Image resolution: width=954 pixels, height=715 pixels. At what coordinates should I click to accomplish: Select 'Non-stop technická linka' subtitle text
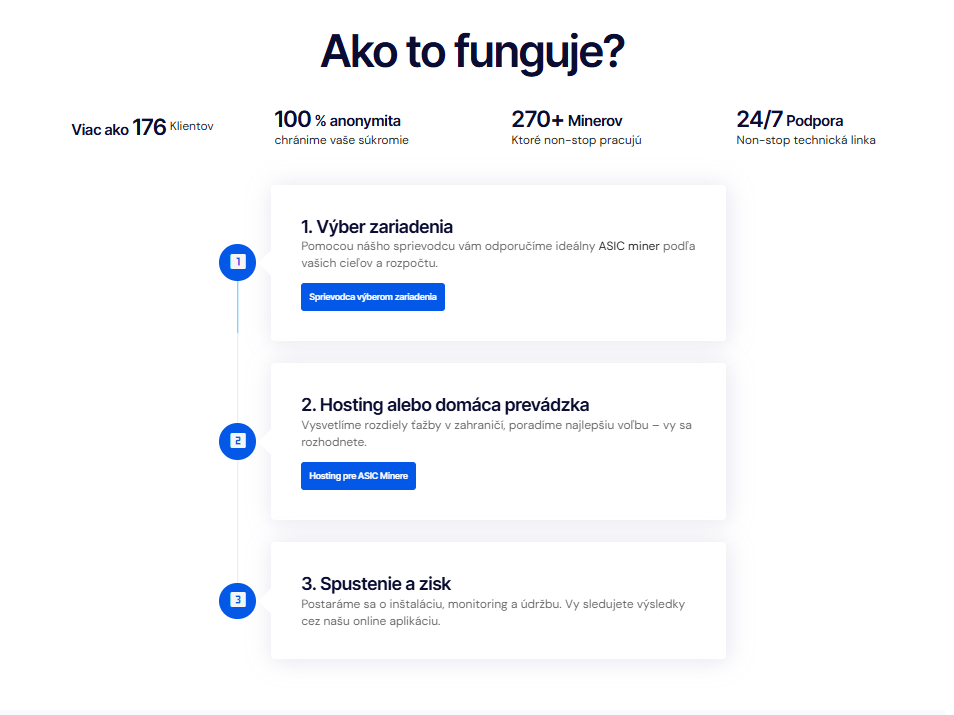pos(805,140)
